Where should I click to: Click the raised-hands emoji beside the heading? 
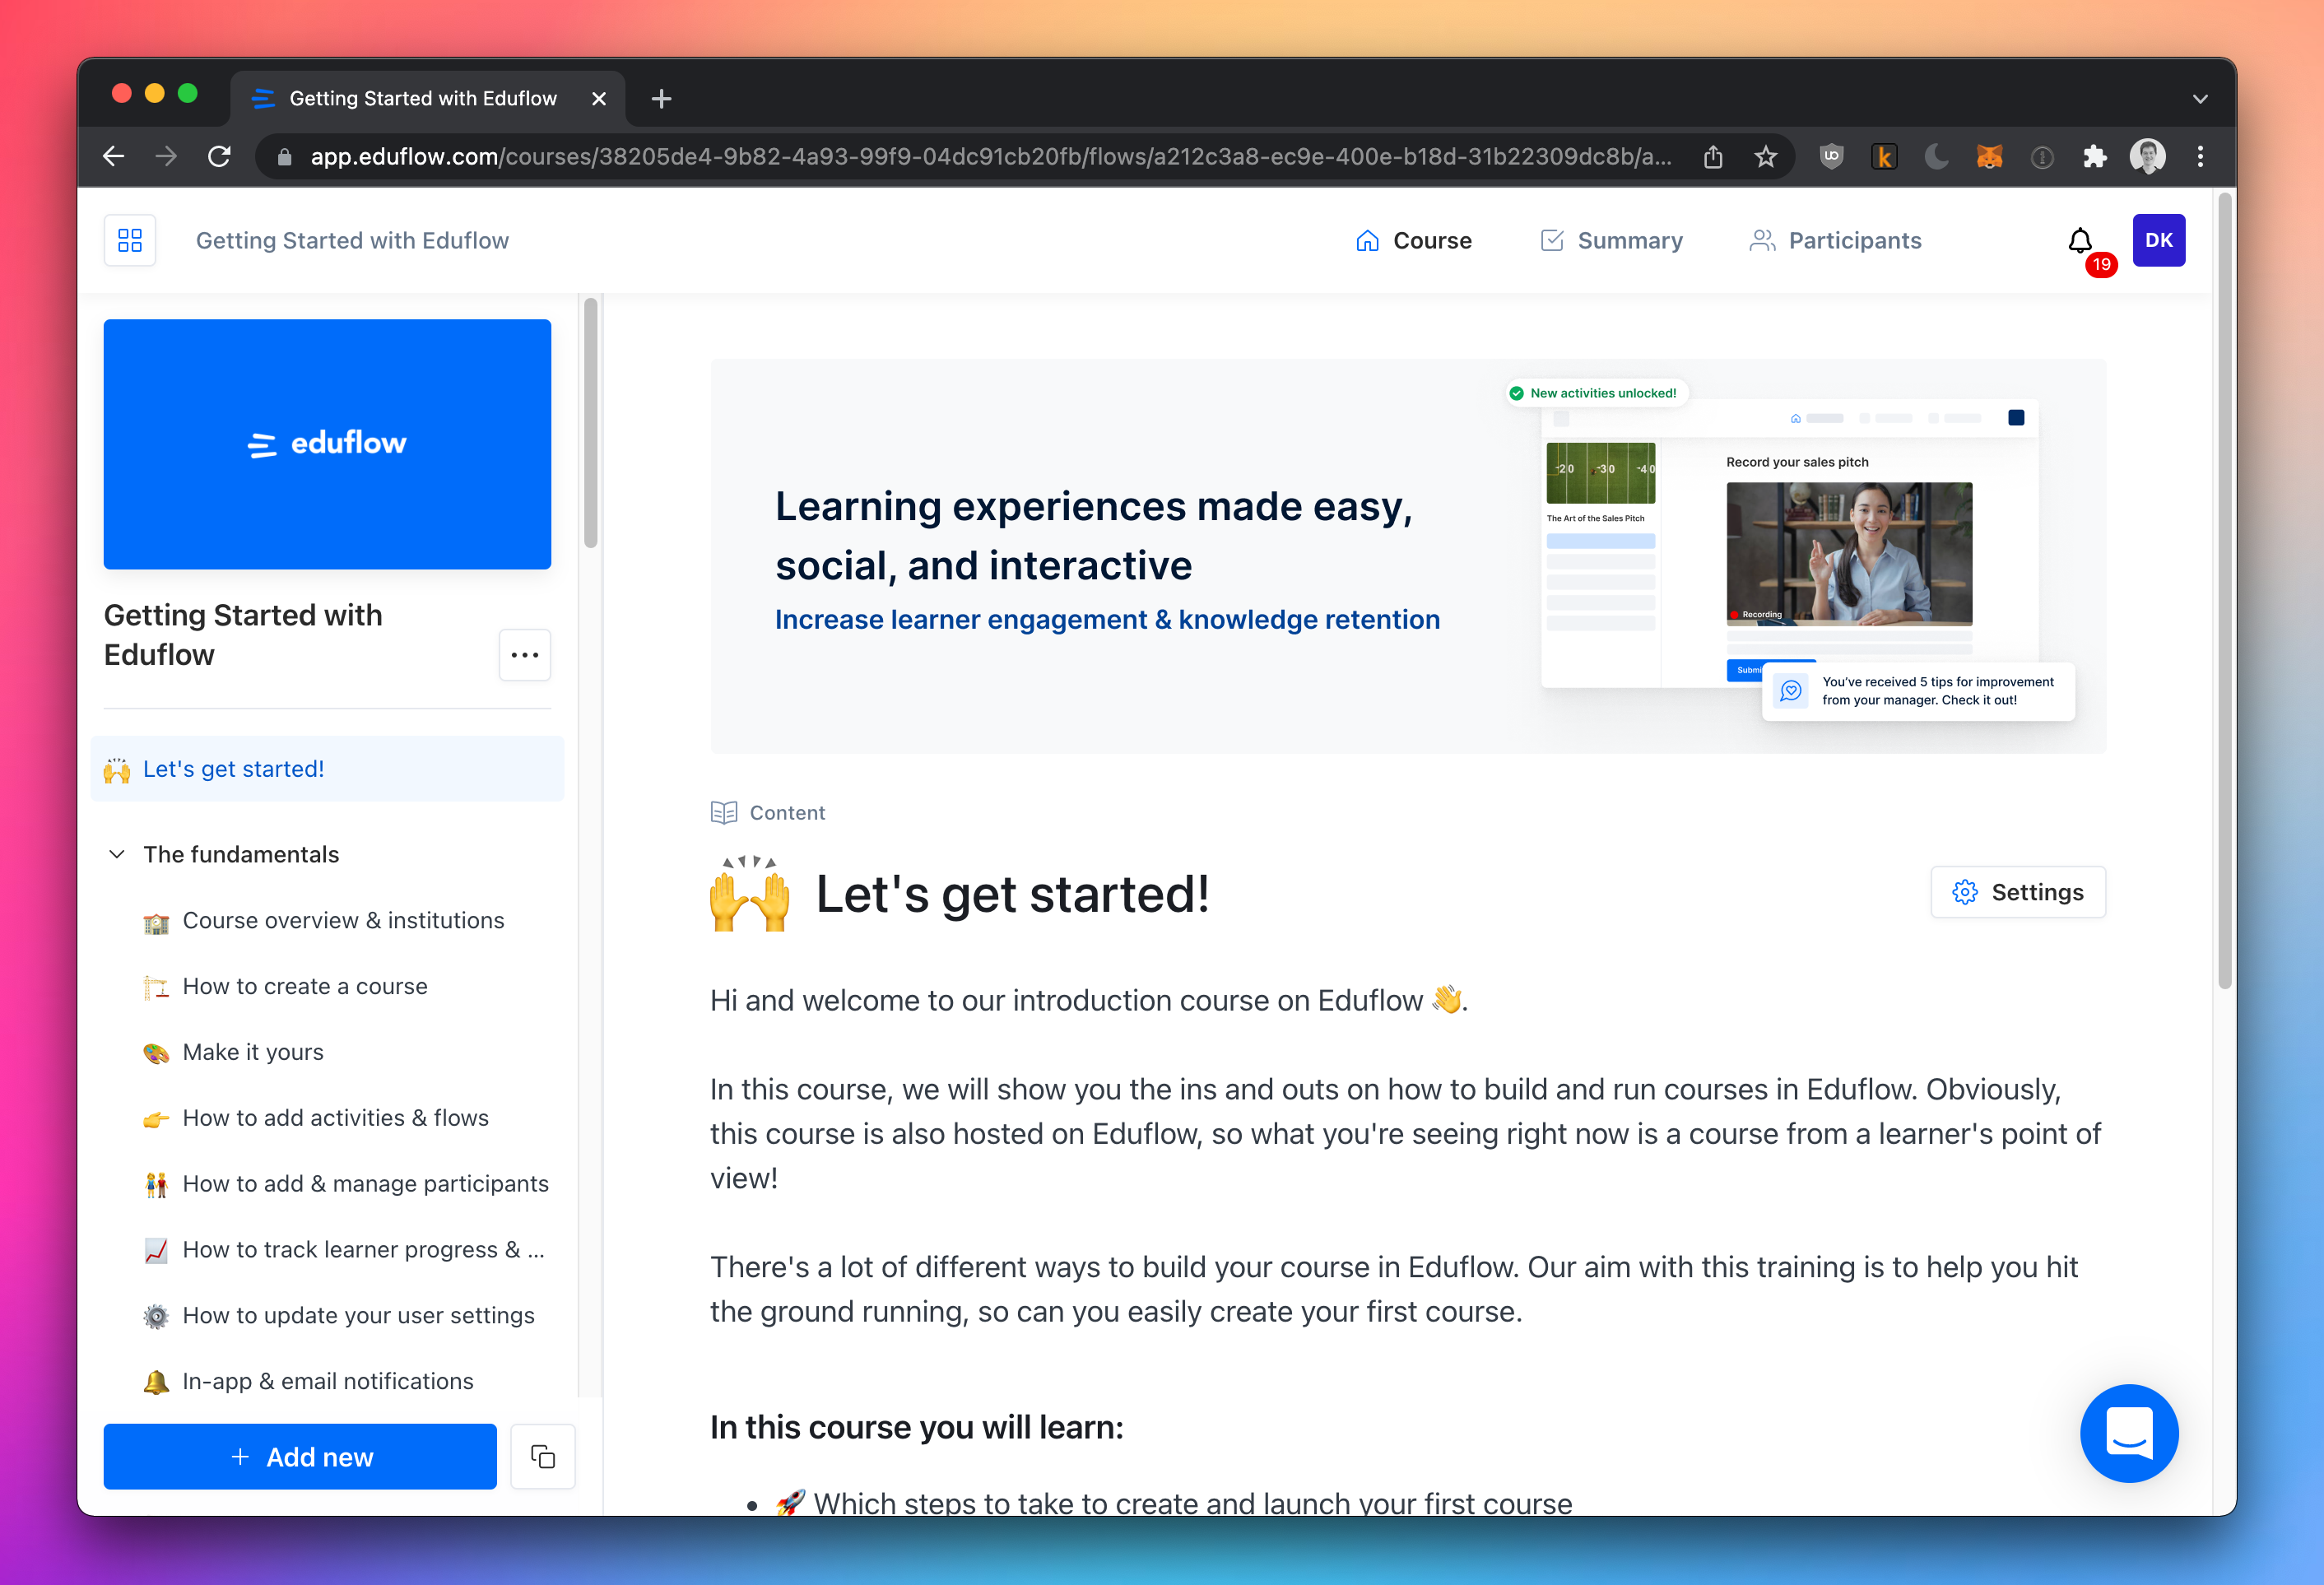(750, 893)
